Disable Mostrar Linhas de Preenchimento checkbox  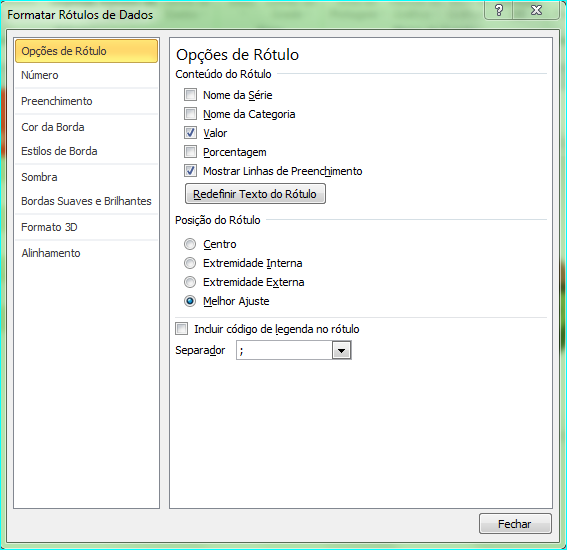click(190, 171)
